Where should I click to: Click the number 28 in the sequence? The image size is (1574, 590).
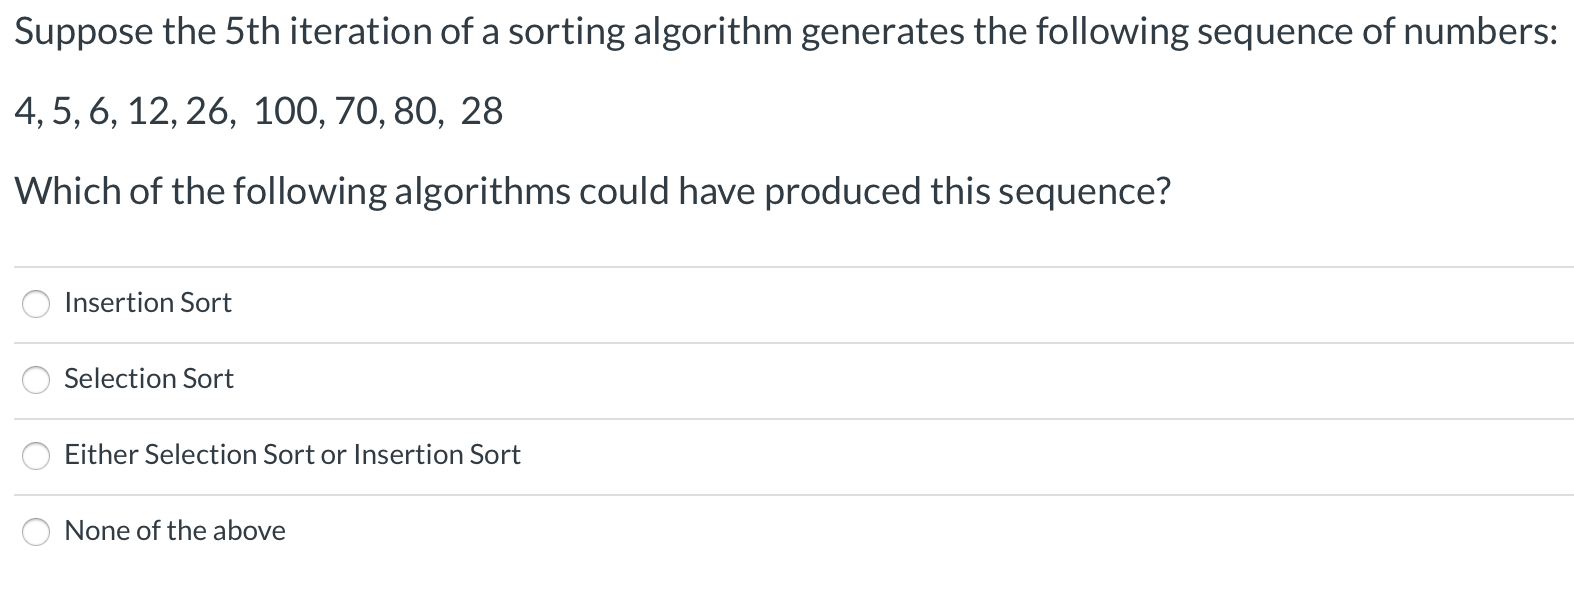point(482,111)
